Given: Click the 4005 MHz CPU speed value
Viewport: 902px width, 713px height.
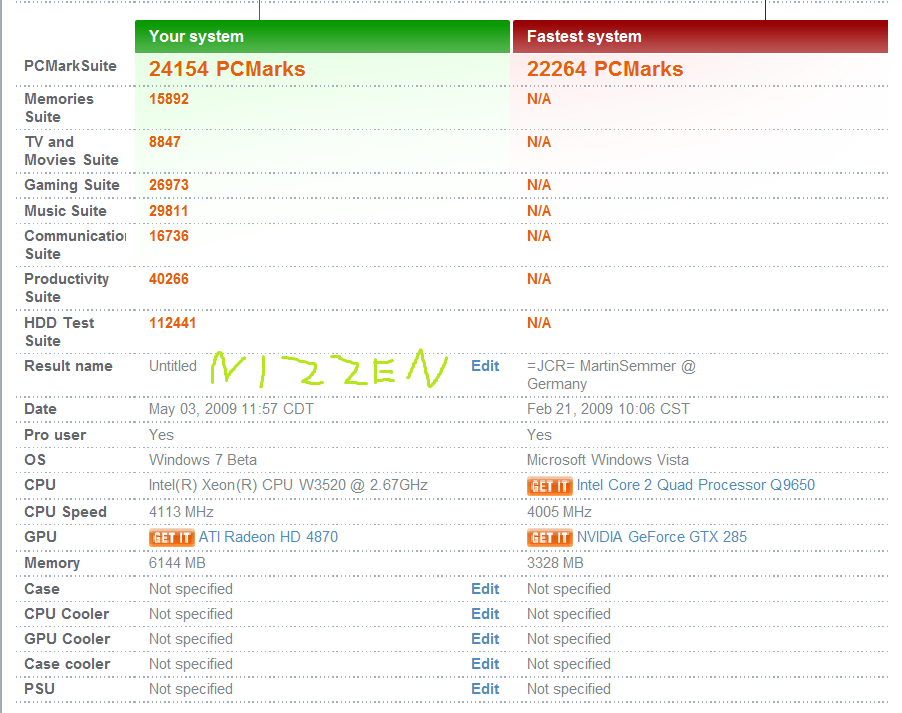Looking at the screenshot, I should pos(559,512).
